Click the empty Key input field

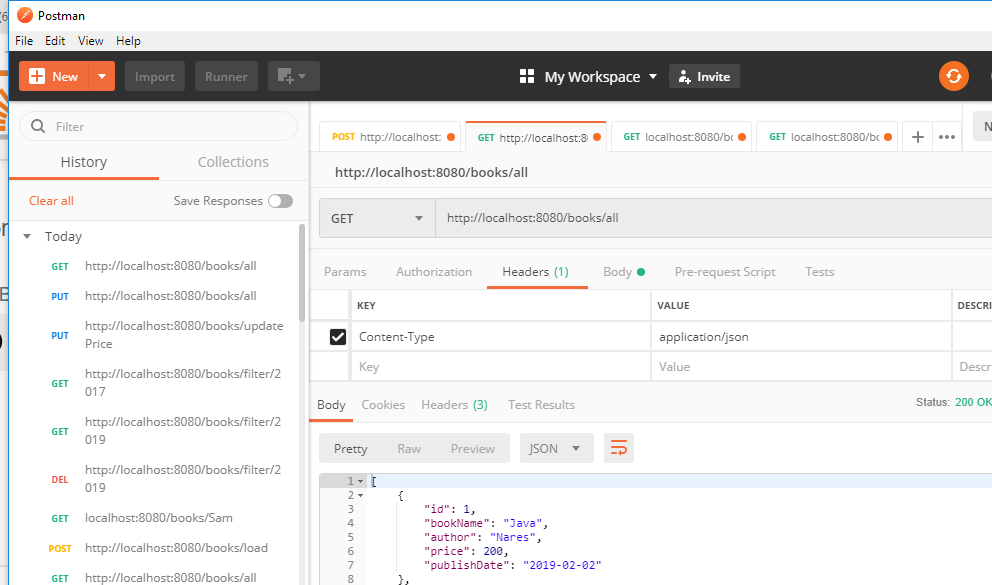(500, 367)
